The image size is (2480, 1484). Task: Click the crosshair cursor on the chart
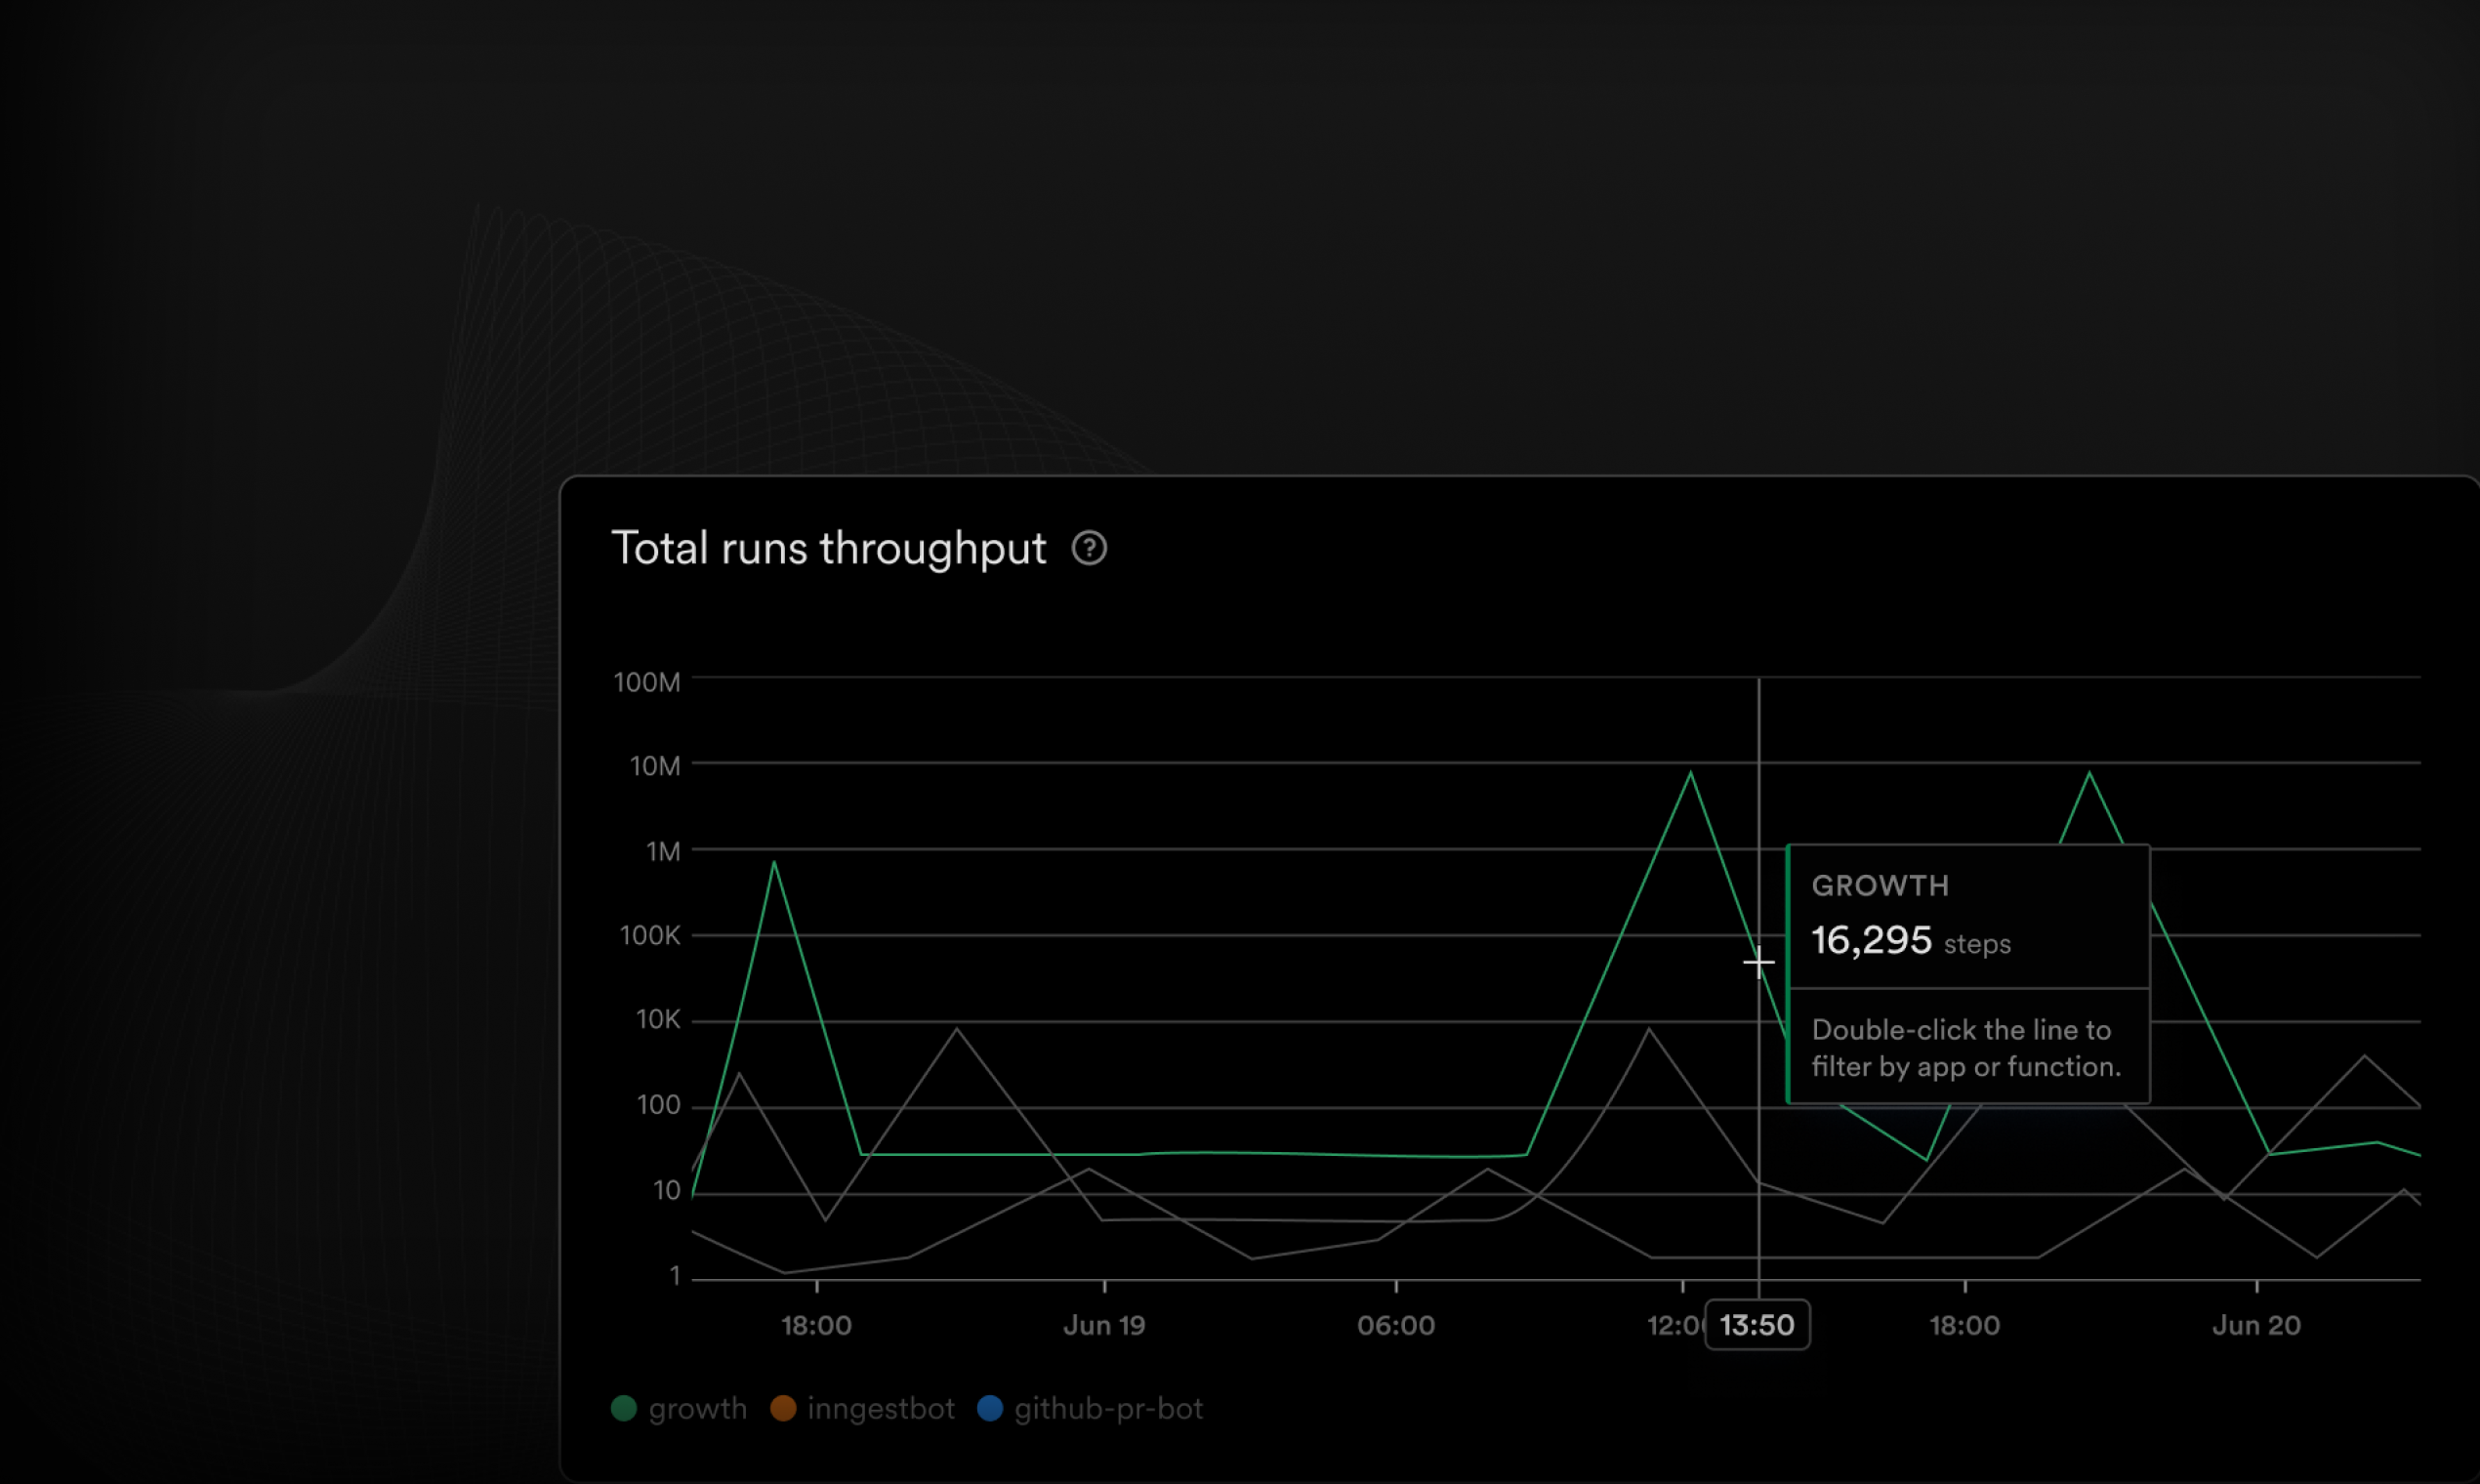(x=1758, y=963)
